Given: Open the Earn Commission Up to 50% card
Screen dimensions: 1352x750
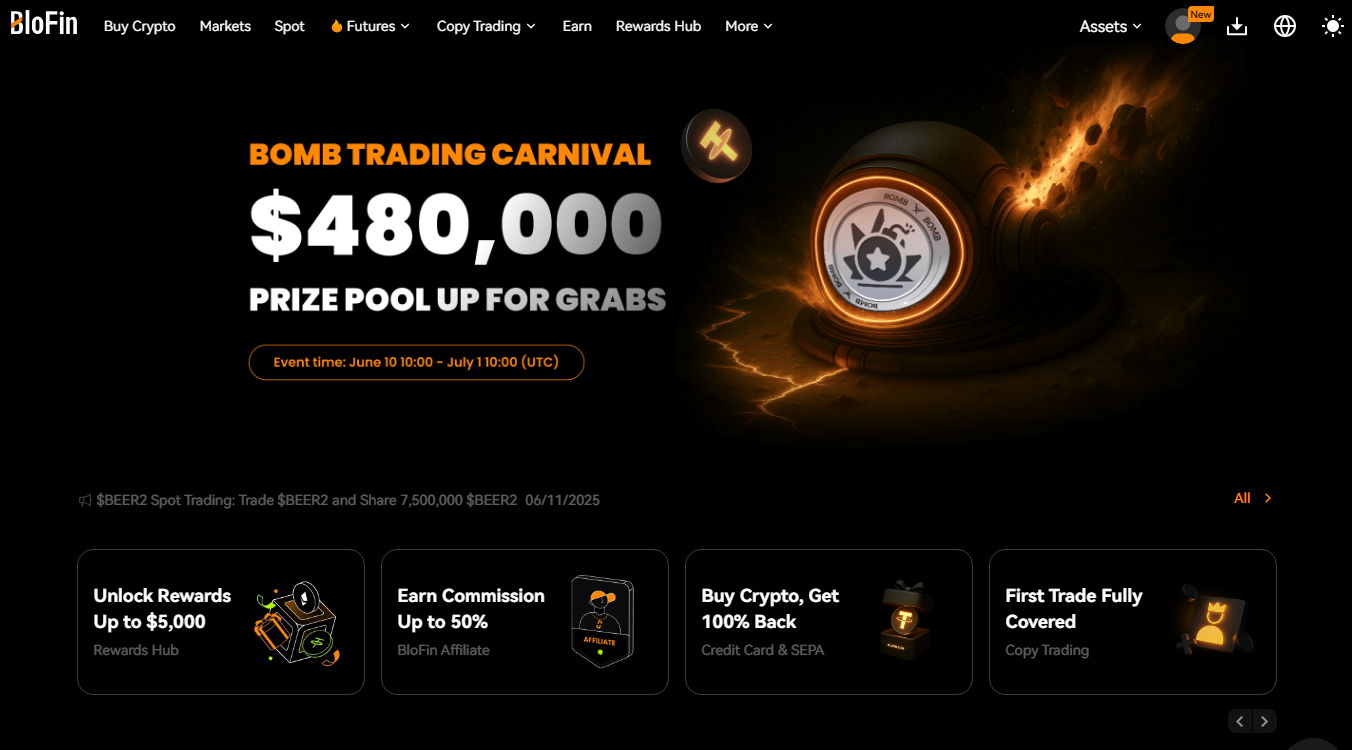Looking at the screenshot, I should 525,622.
